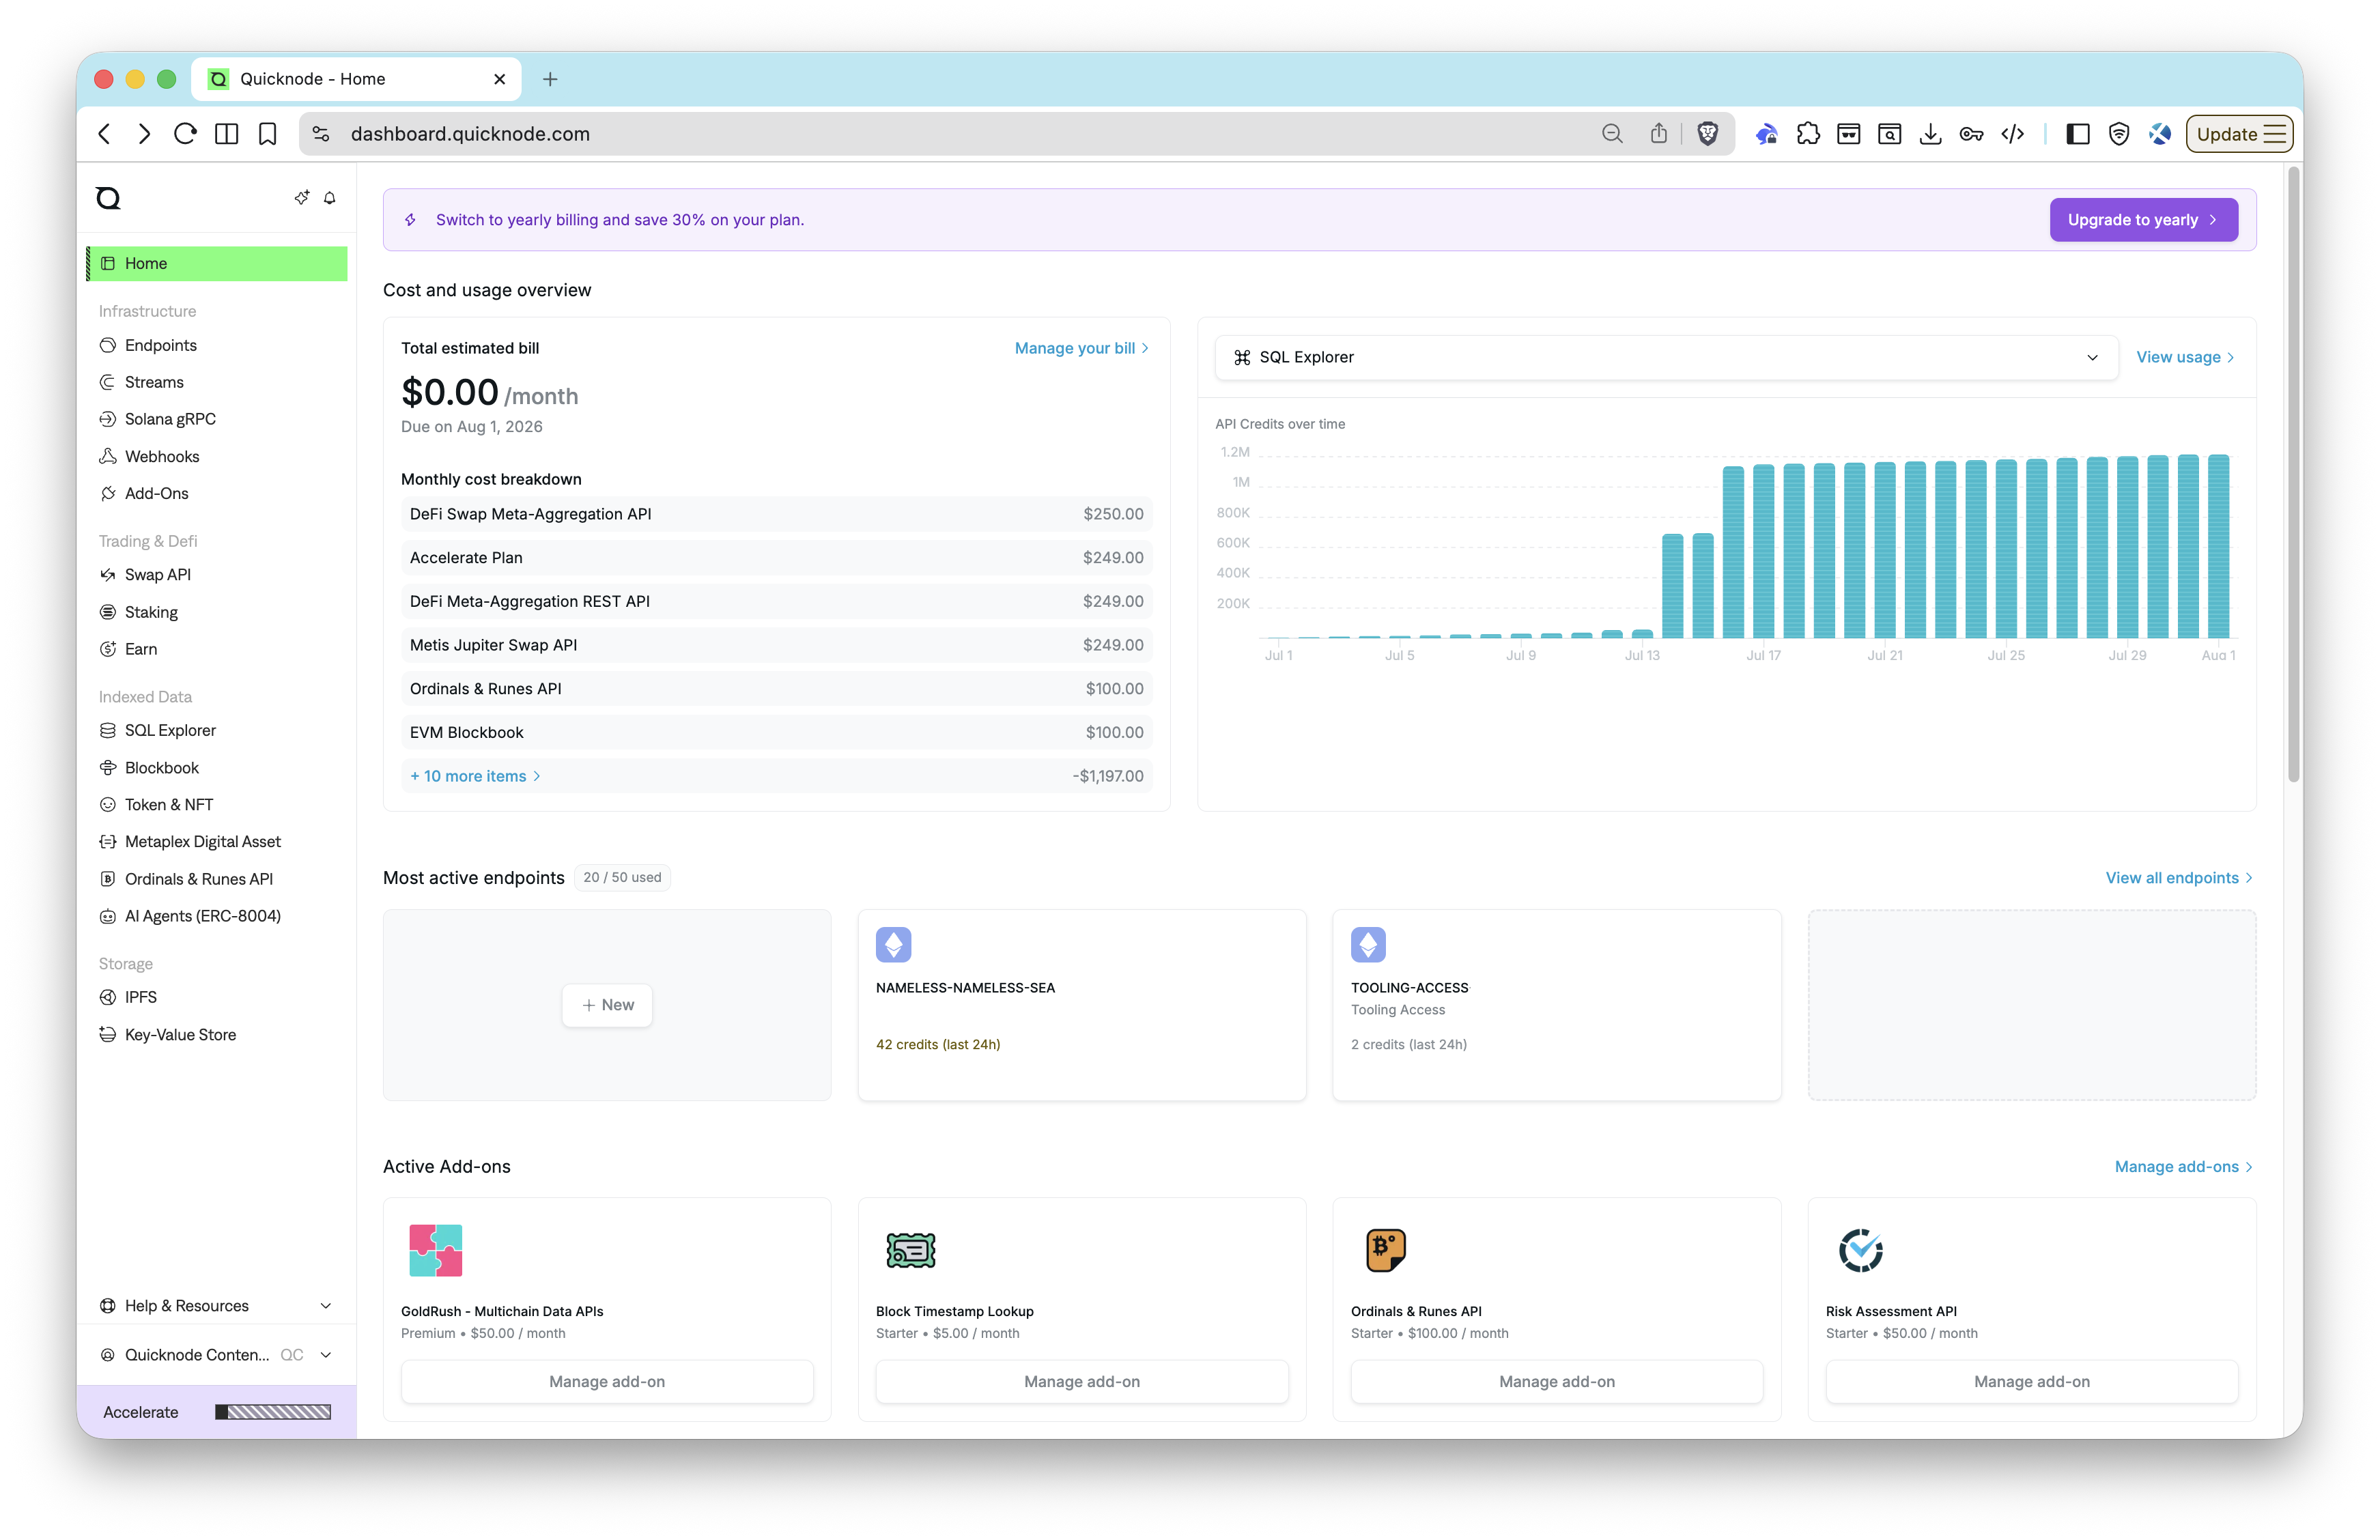2380x1540 pixels.
Task: Click the Risk Assessment API checkmark icon
Action: pyautogui.click(x=1861, y=1250)
